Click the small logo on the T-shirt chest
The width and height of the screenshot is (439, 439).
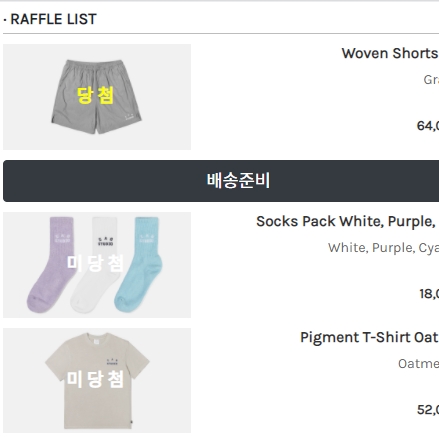coord(112,362)
